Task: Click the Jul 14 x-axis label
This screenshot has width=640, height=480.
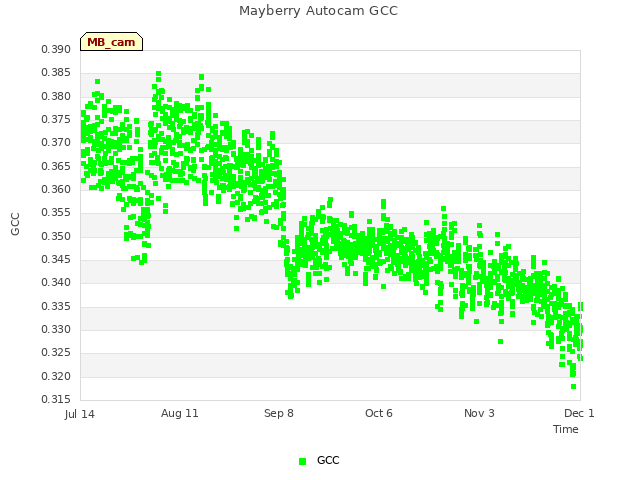Action: click(80, 414)
